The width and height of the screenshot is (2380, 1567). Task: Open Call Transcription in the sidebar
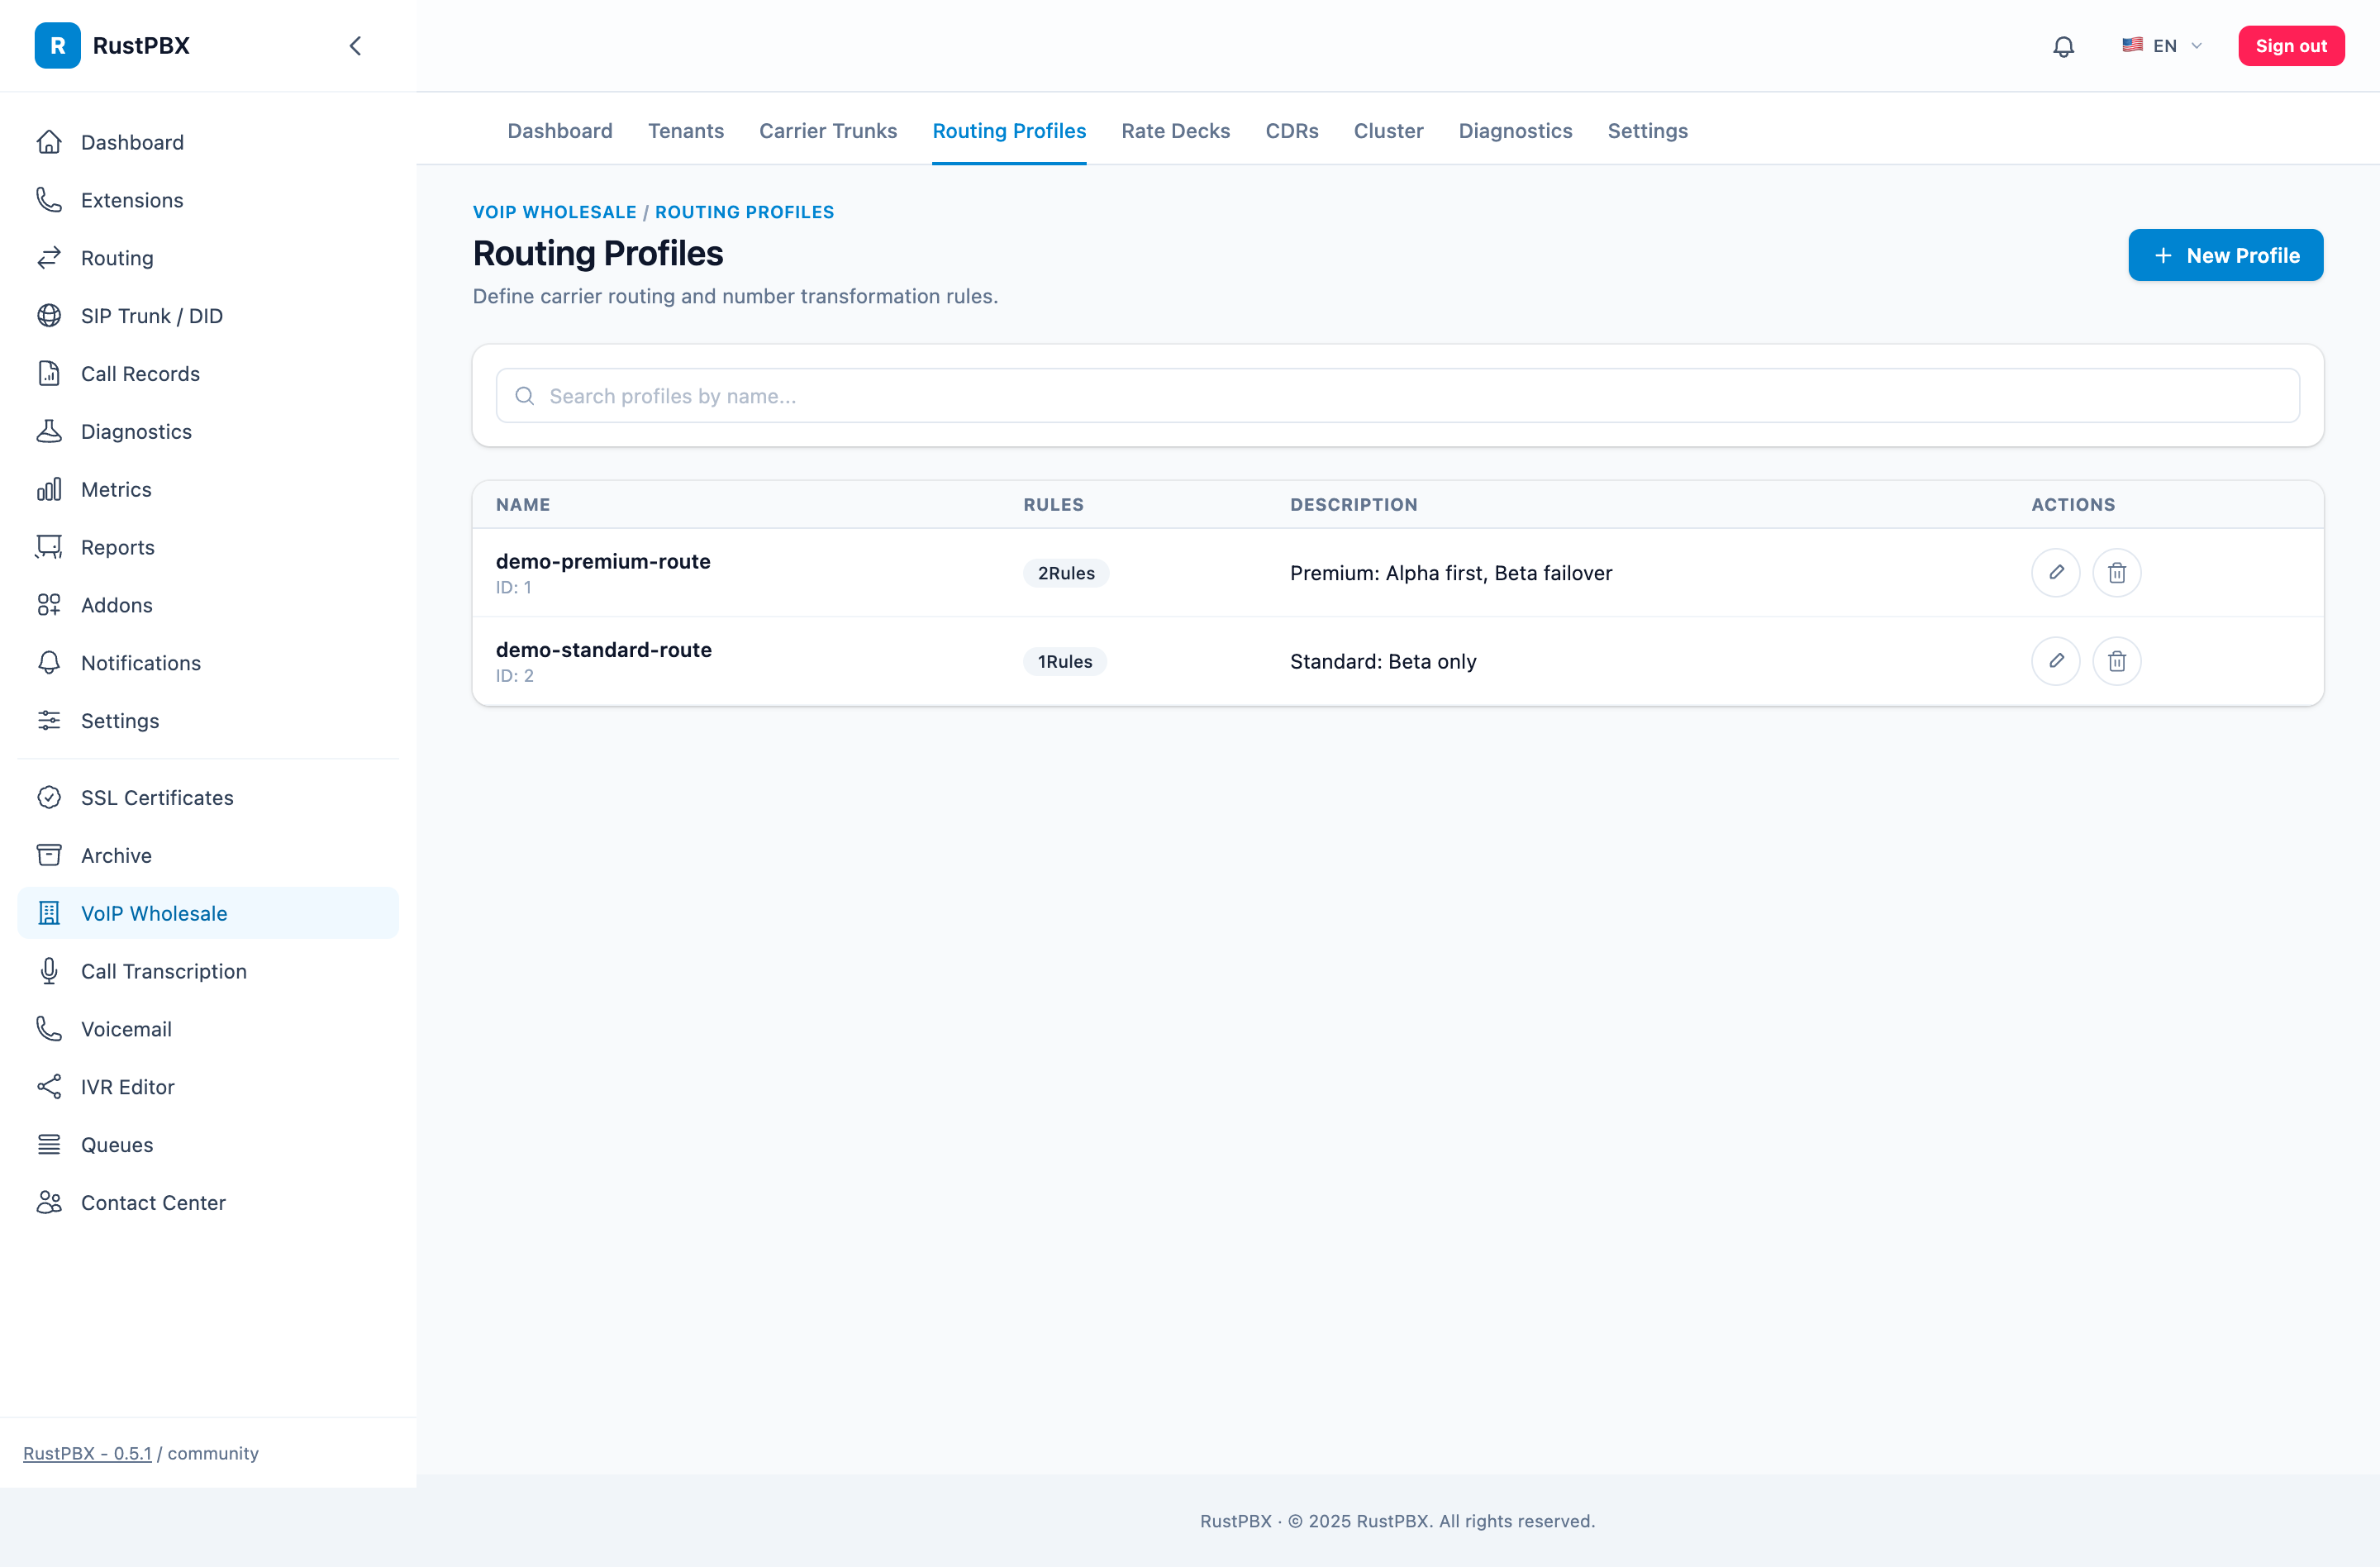point(208,971)
